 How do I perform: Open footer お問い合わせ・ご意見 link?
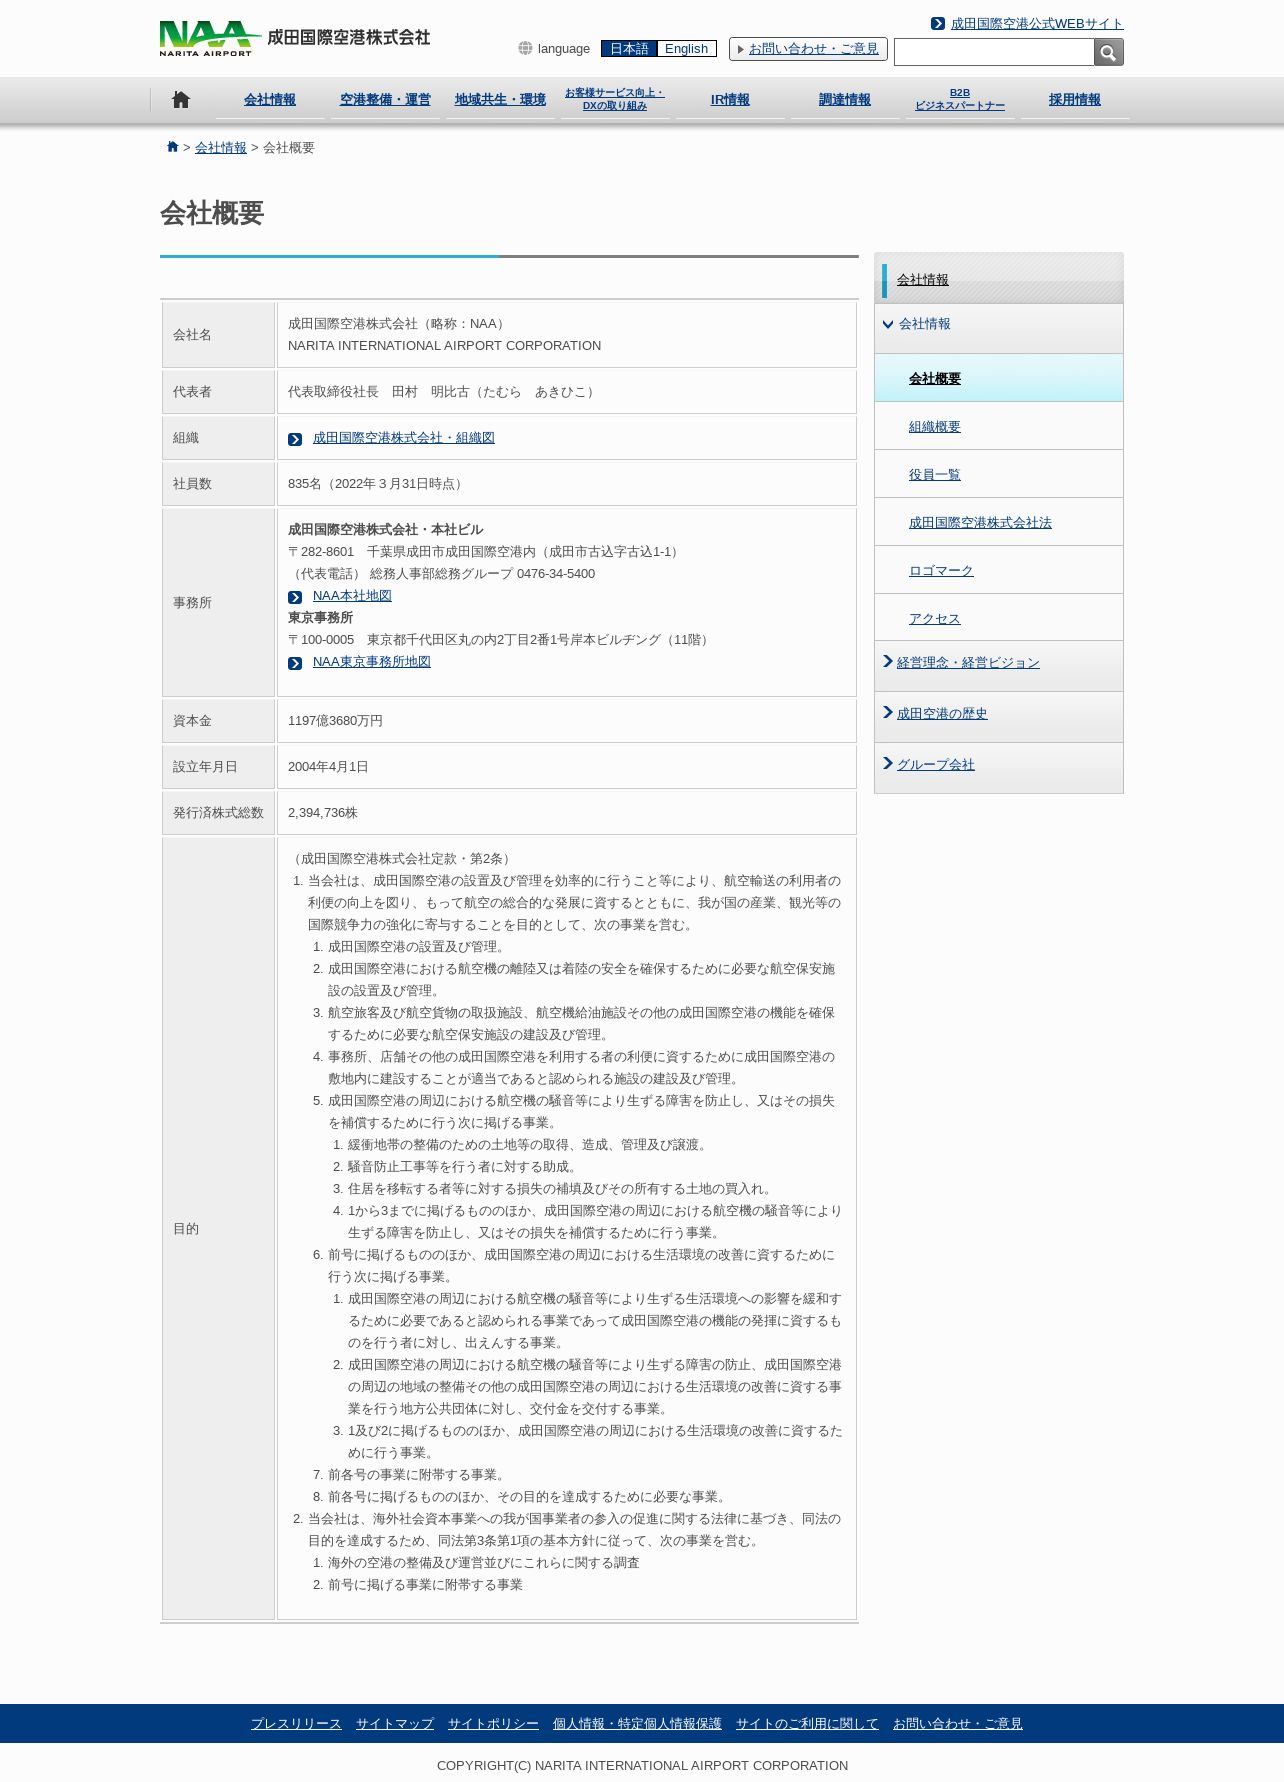point(958,1724)
